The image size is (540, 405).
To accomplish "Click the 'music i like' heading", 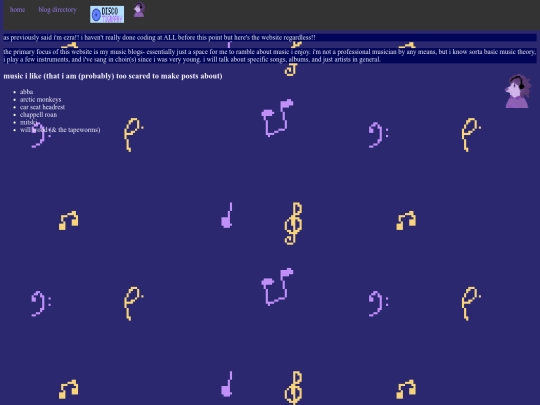I will click(x=113, y=76).
